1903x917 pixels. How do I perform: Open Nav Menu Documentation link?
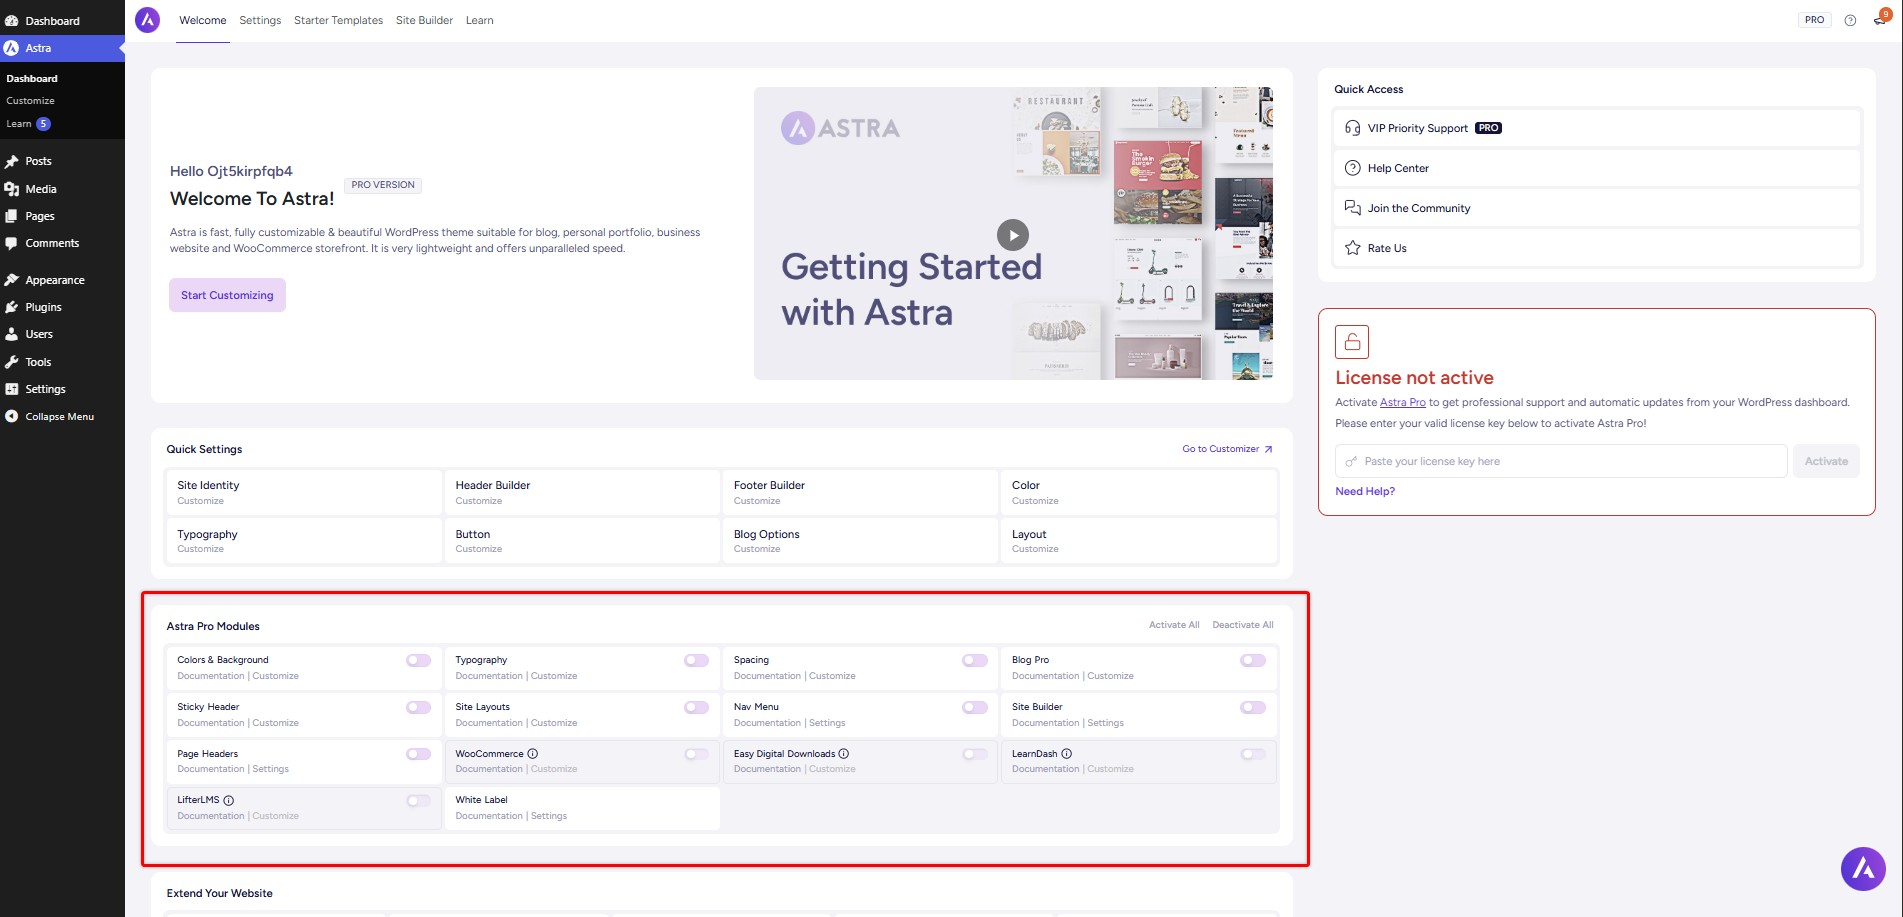click(767, 723)
